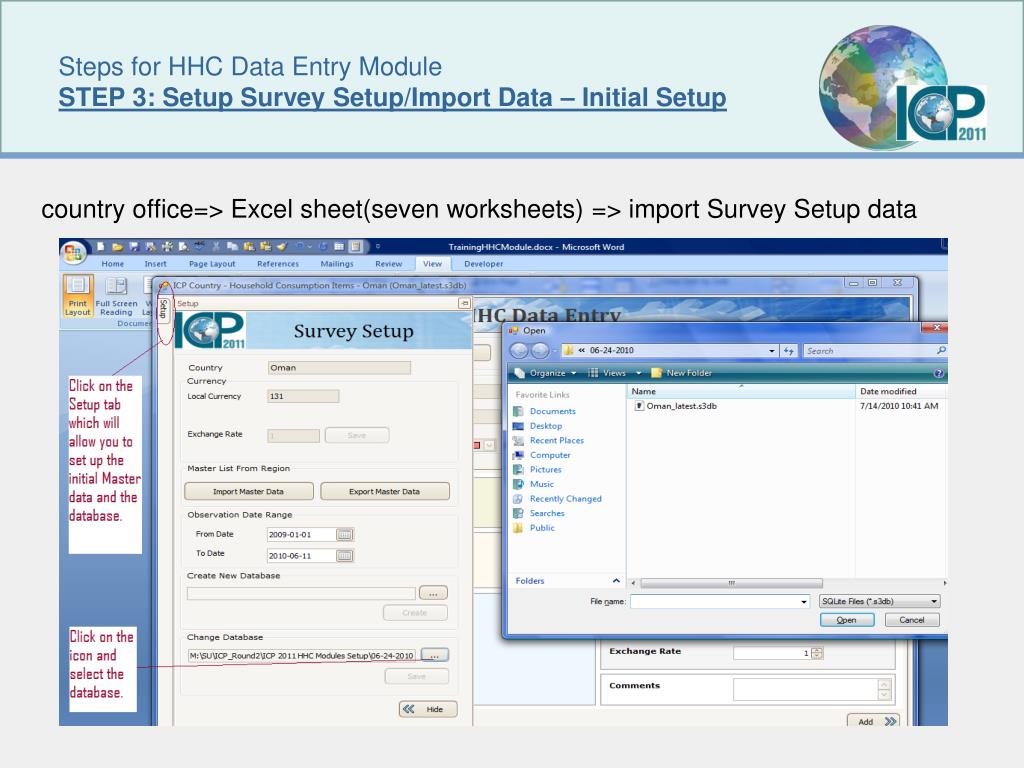Click the Name column header
The height and width of the screenshot is (768, 1024).
click(741, 391)
